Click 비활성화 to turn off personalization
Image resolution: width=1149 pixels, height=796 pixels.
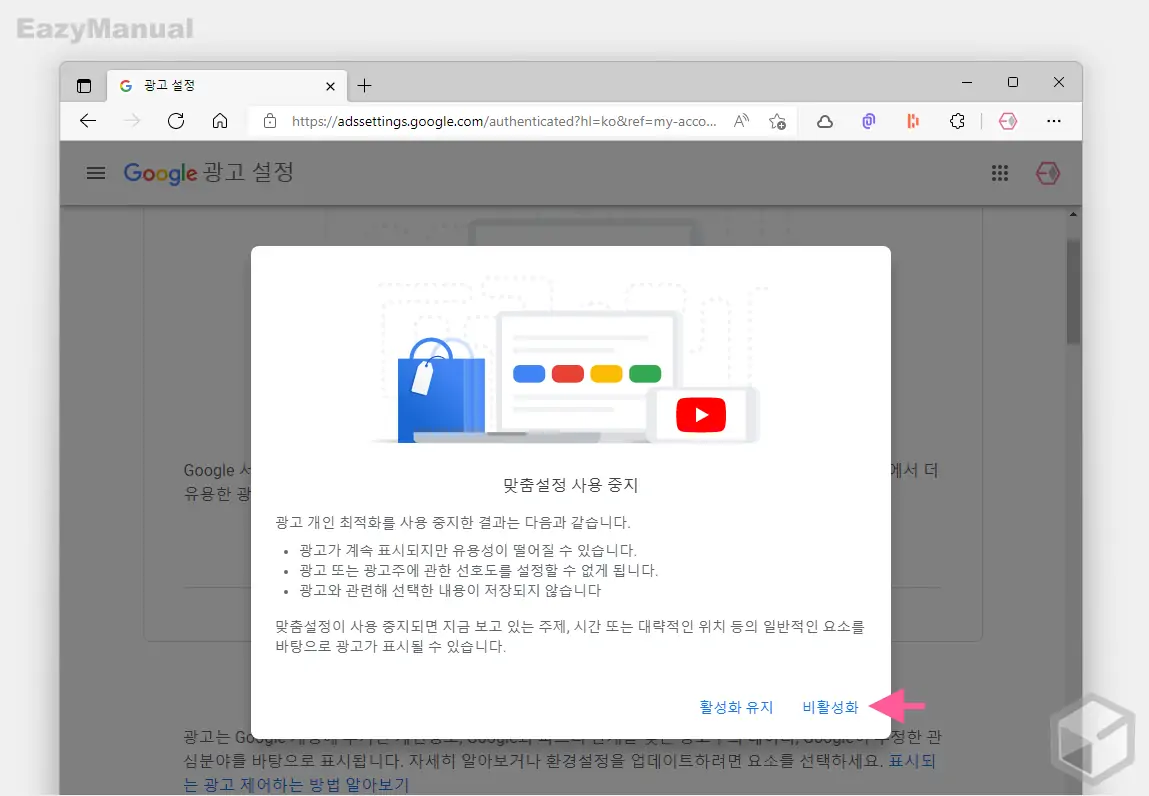pyautogui.click(x=830, y=707)
